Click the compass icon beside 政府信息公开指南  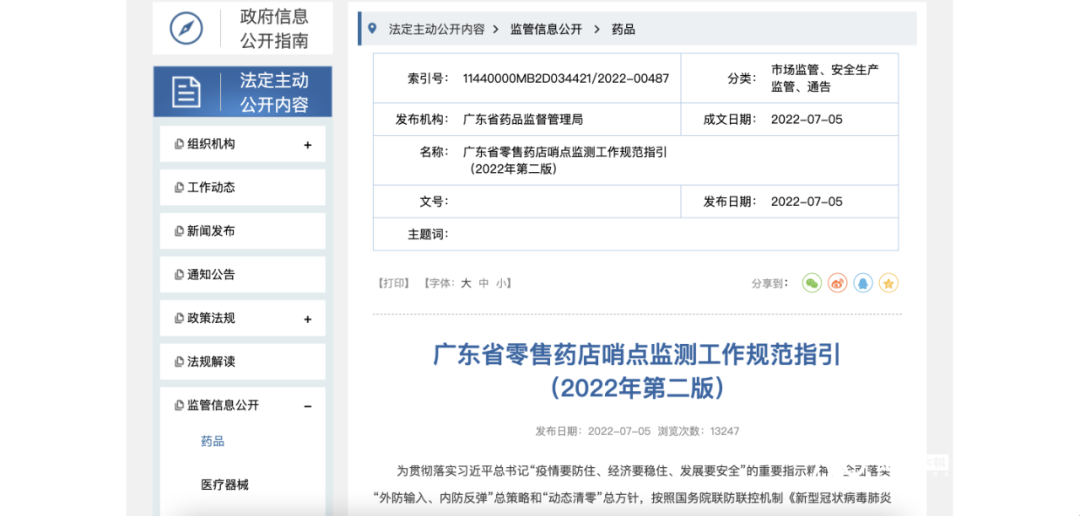point(186,28)
